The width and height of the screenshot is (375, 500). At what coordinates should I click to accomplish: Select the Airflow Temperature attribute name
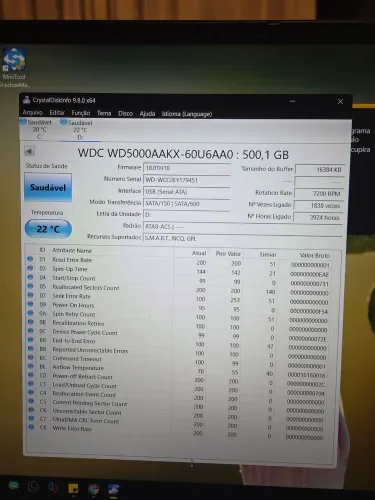tap(78, 368)
